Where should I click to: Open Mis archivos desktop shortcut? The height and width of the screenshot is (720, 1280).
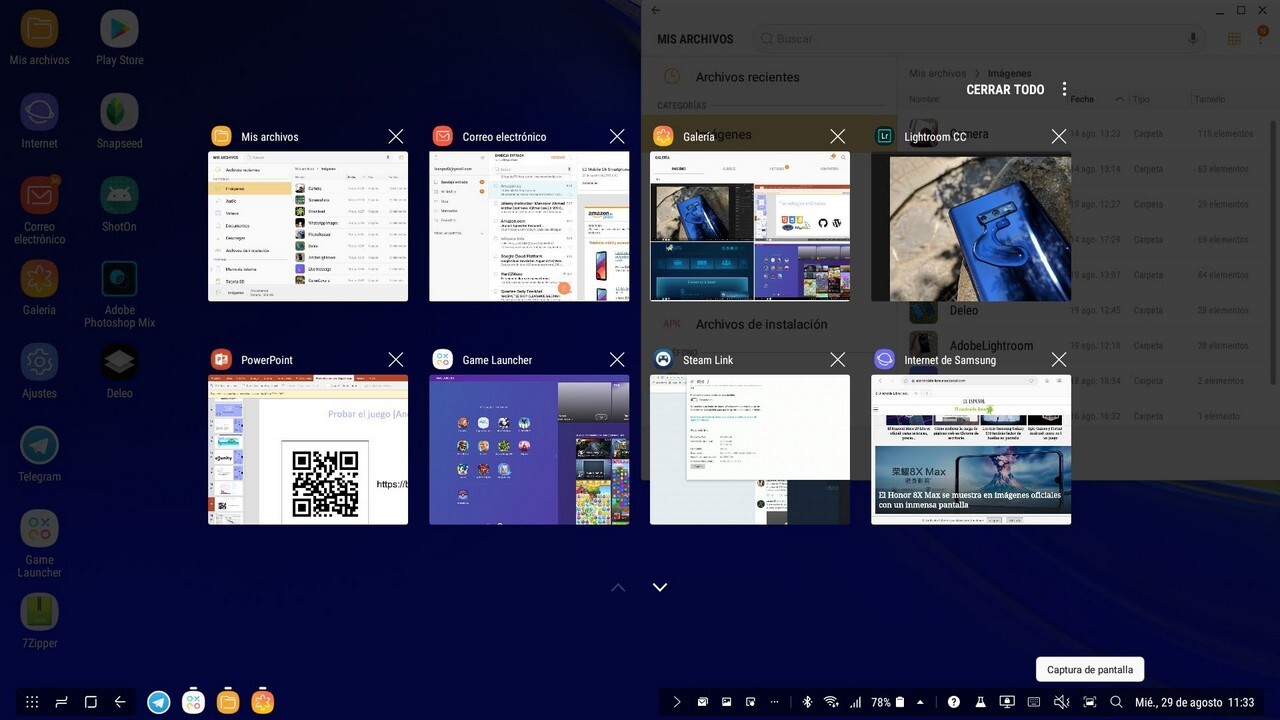coord(39,38)
